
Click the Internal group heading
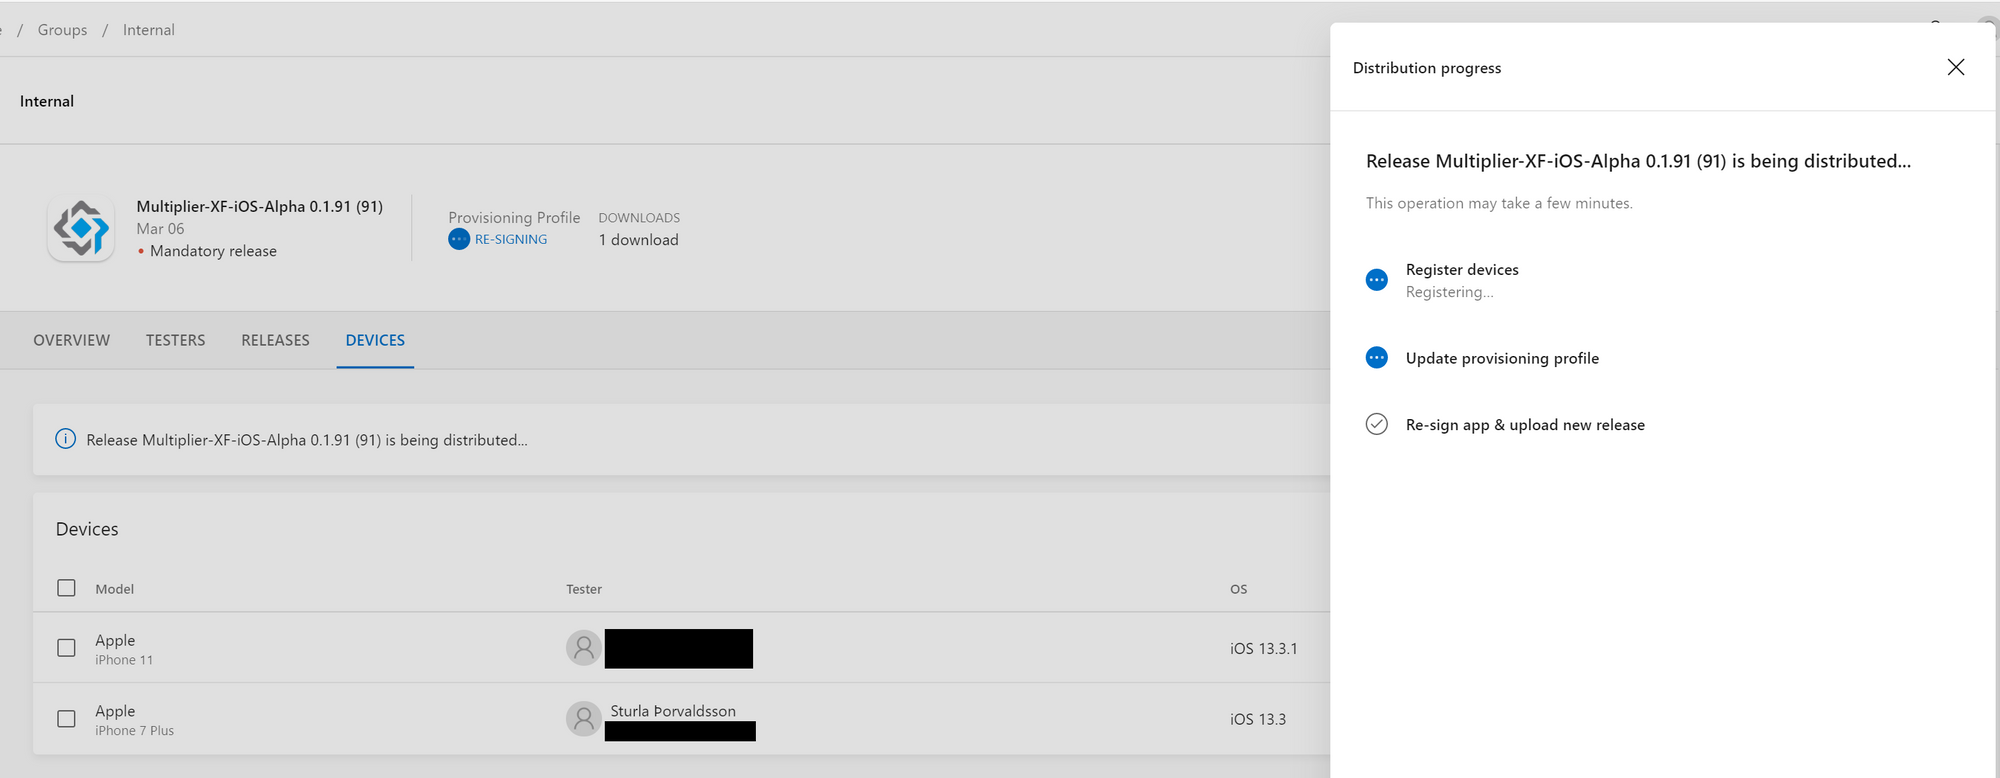tap(47, 101)
